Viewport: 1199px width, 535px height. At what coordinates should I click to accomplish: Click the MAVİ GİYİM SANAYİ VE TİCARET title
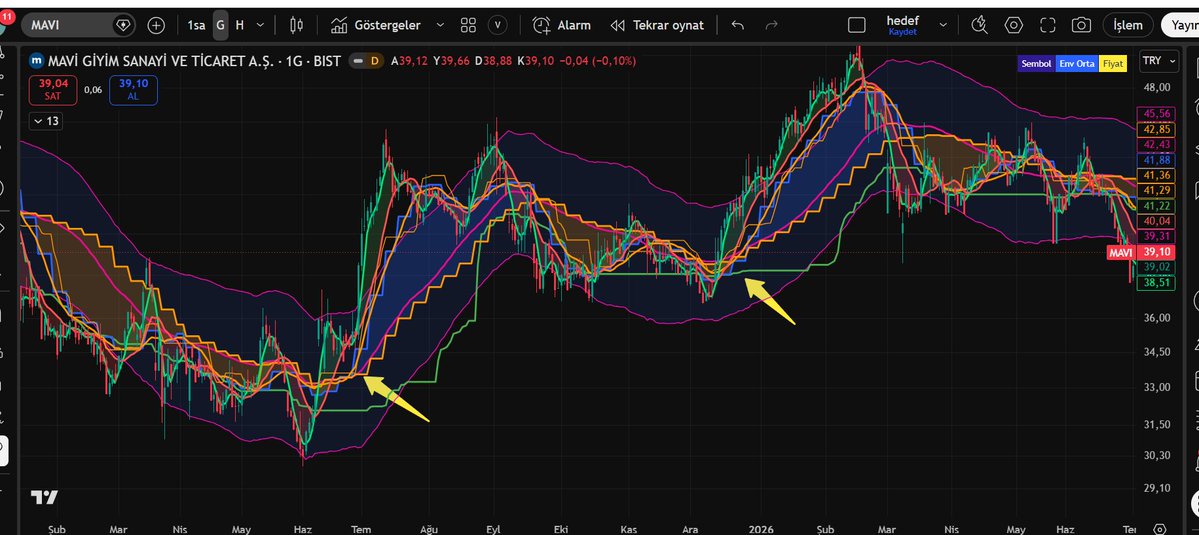[163, 60]
